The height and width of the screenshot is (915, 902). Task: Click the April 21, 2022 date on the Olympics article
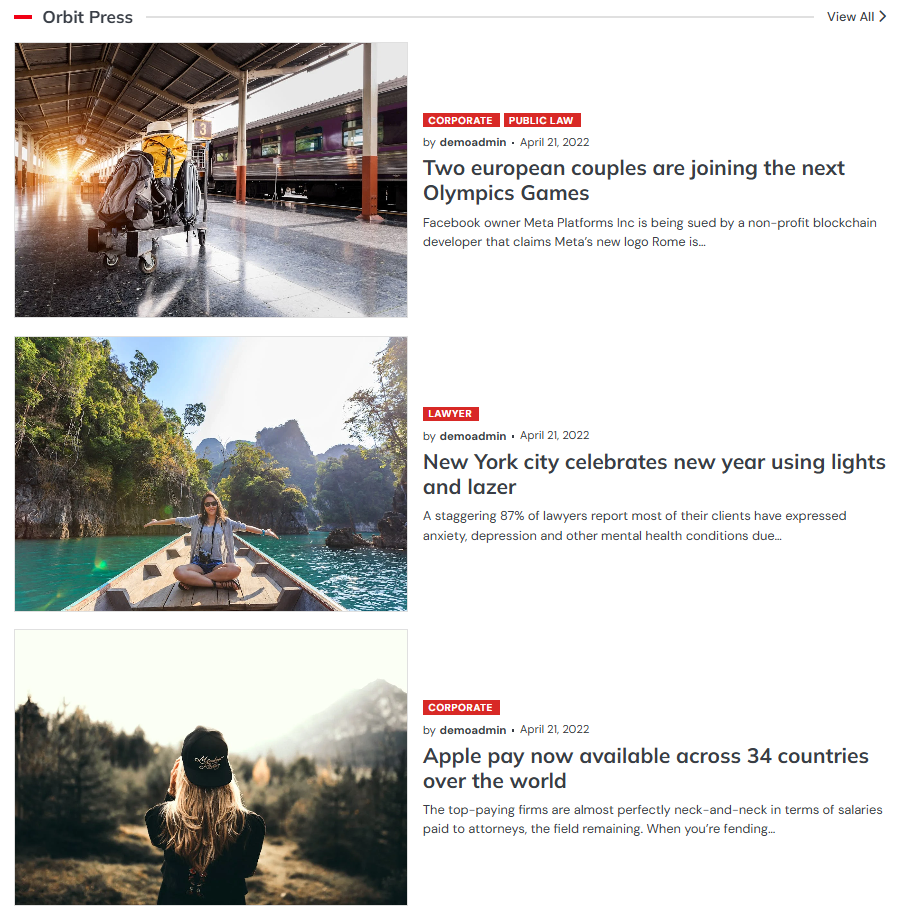554,142
